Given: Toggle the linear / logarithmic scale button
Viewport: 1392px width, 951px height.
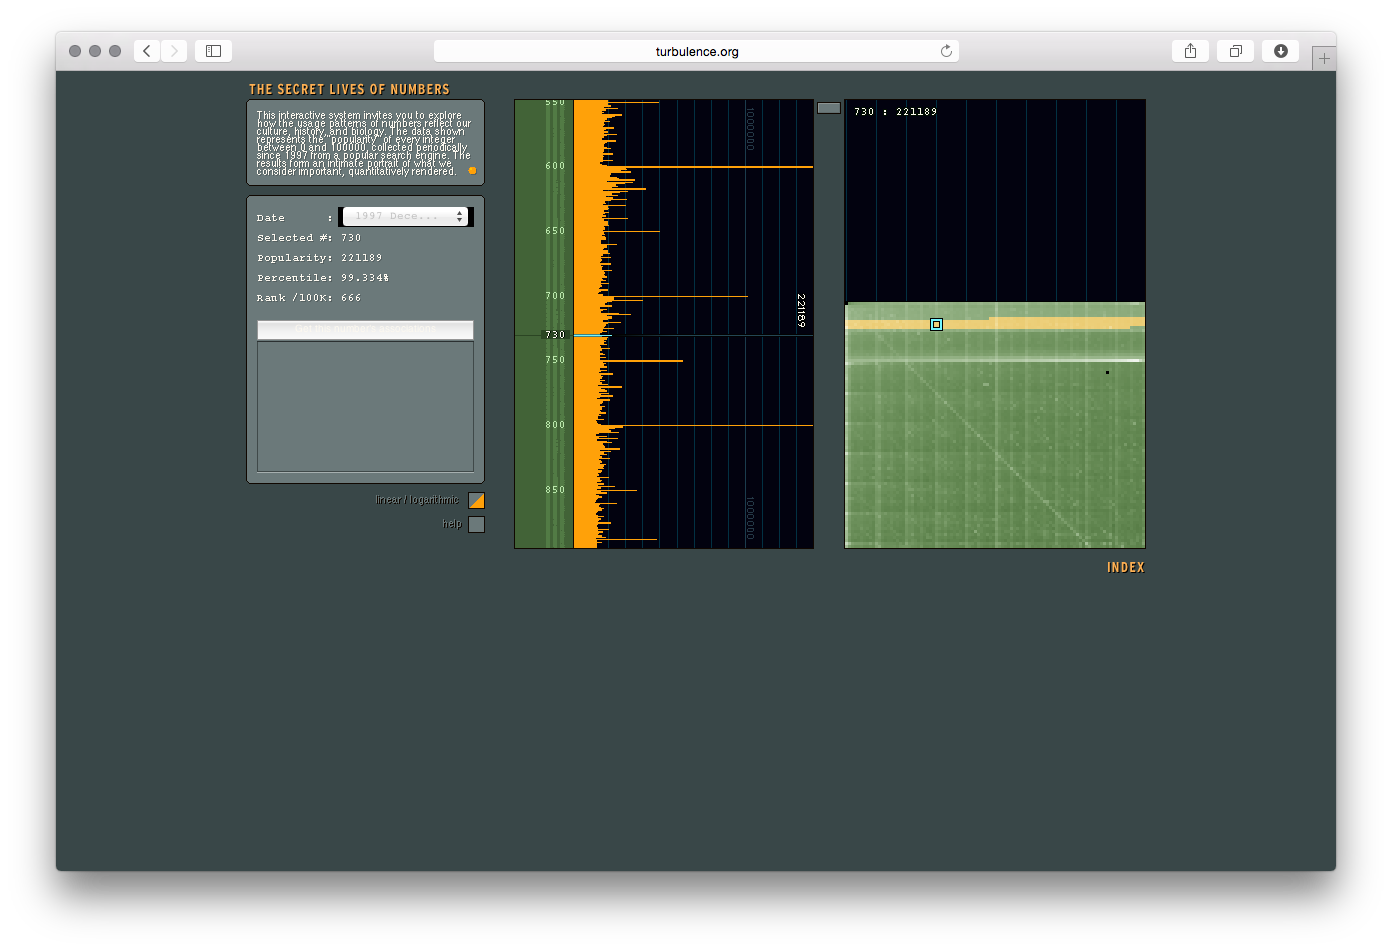Looking at the screenshot, I should [x=476, y=500].
